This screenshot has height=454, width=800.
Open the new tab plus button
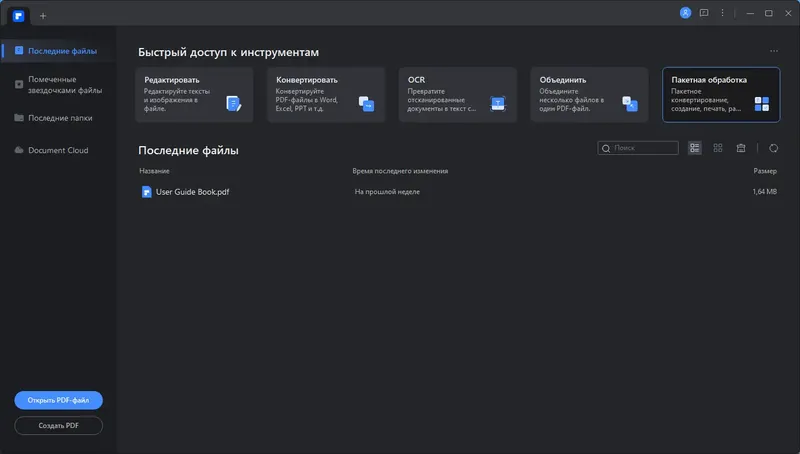point(43,16)
